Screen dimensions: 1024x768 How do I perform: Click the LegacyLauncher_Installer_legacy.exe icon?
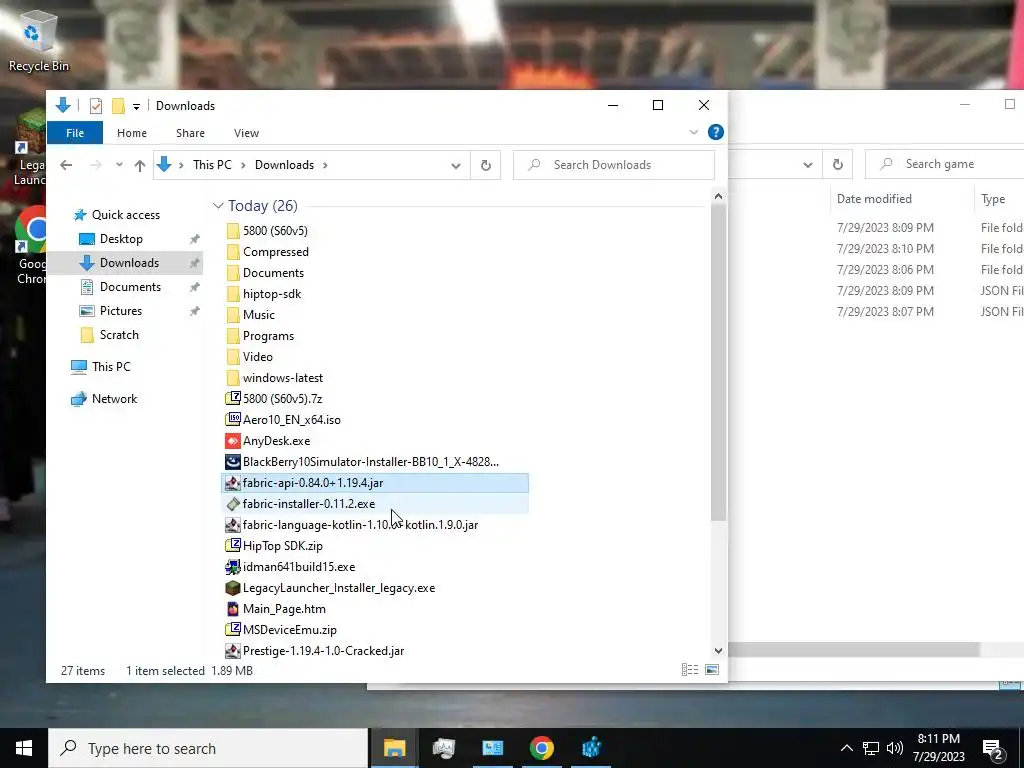click(232, 588)
